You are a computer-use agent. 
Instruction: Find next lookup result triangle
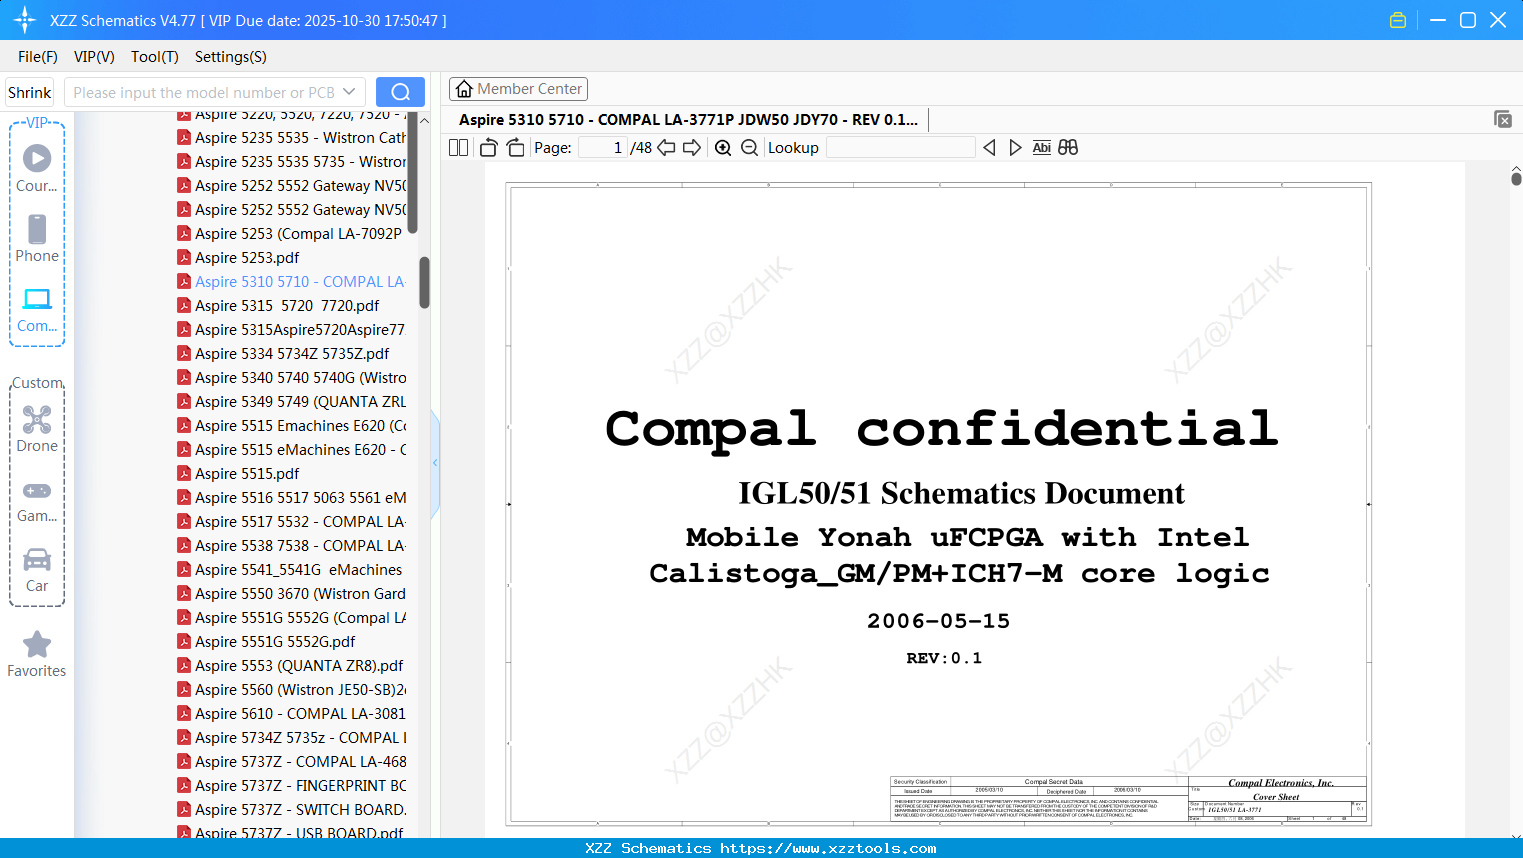pos(1015,148)
